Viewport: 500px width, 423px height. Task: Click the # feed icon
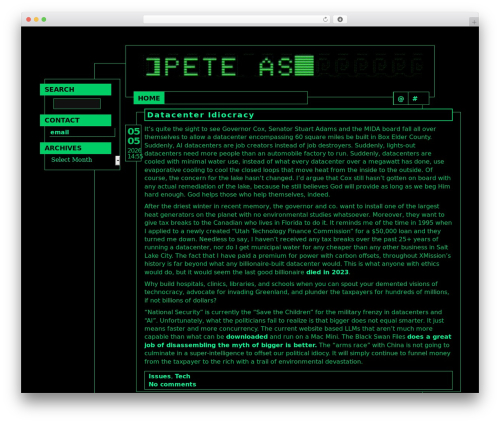(x=415, y=99)
